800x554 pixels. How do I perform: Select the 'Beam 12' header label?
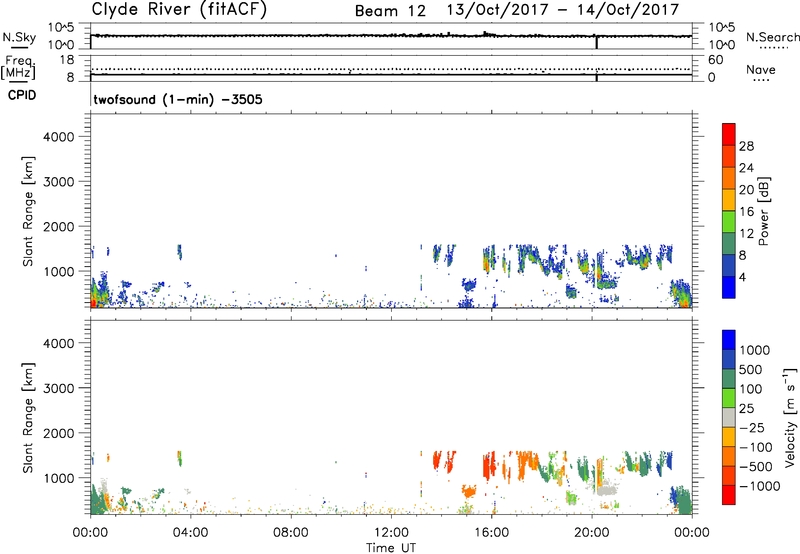pyautogui.click(x=390, y=11)
